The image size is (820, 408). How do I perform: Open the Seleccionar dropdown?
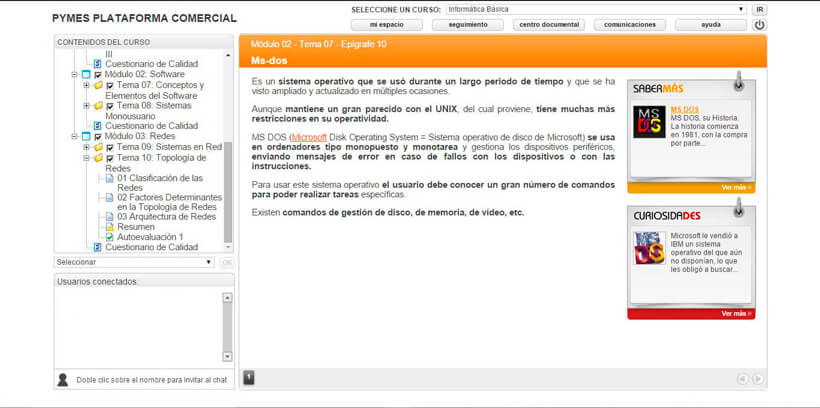[134, 262]
